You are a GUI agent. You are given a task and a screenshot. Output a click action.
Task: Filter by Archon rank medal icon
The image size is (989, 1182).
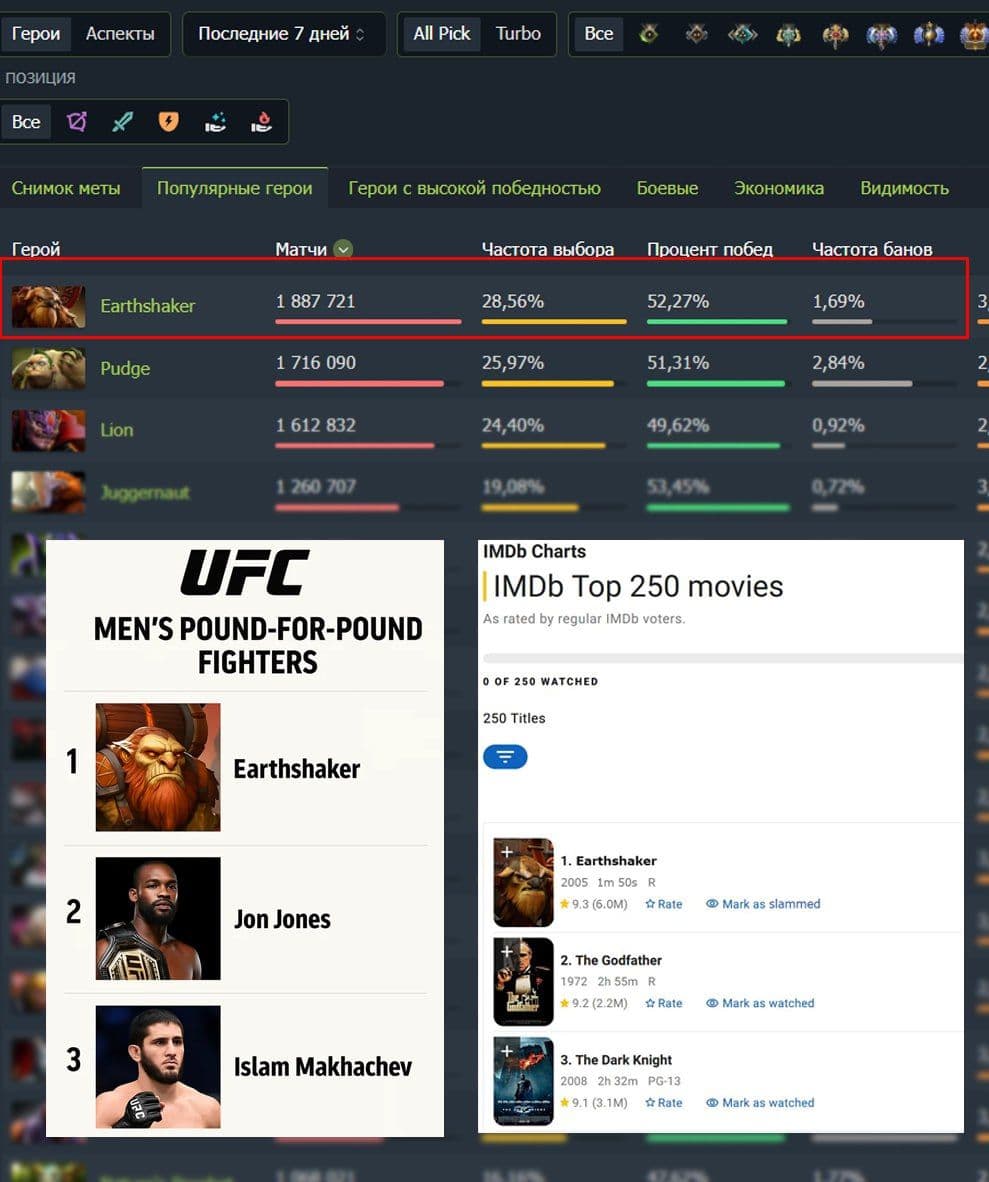788,35
